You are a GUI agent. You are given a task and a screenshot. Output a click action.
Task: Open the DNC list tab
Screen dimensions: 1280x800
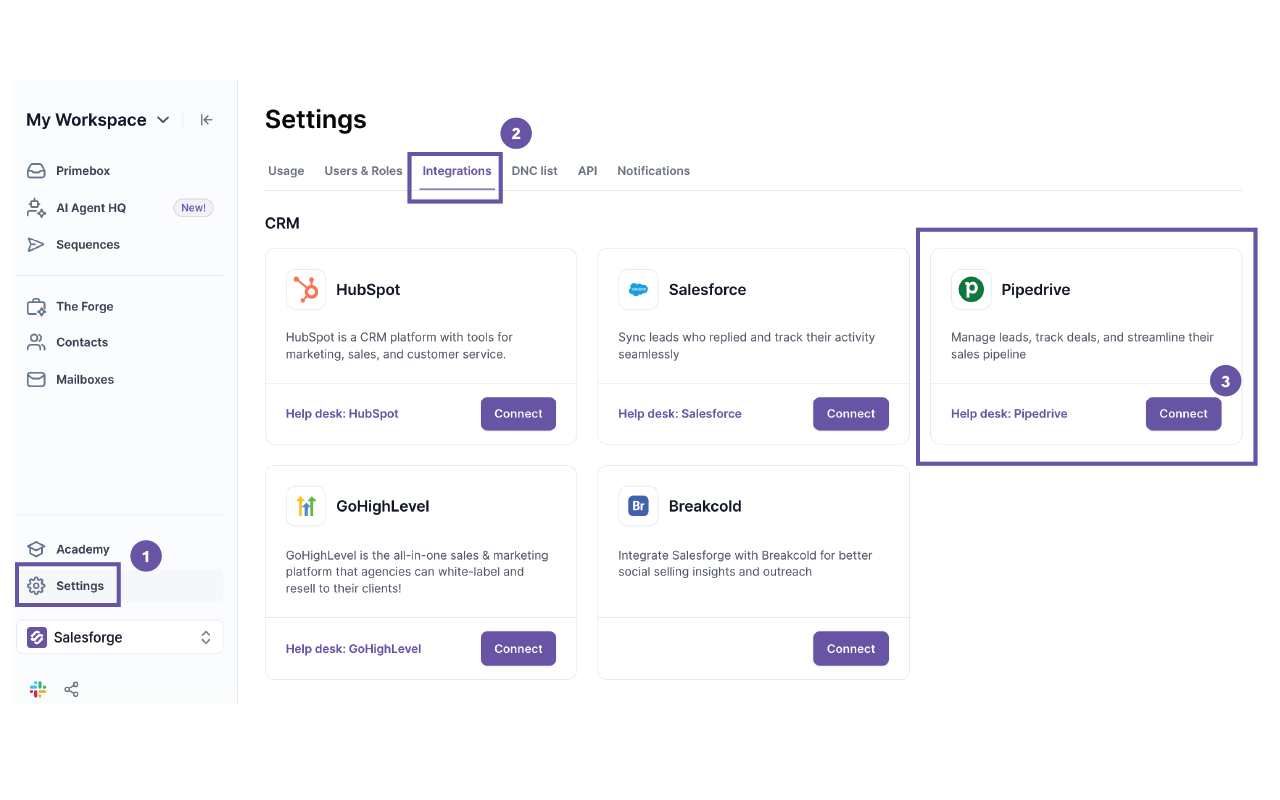click(x=534, y=171)
